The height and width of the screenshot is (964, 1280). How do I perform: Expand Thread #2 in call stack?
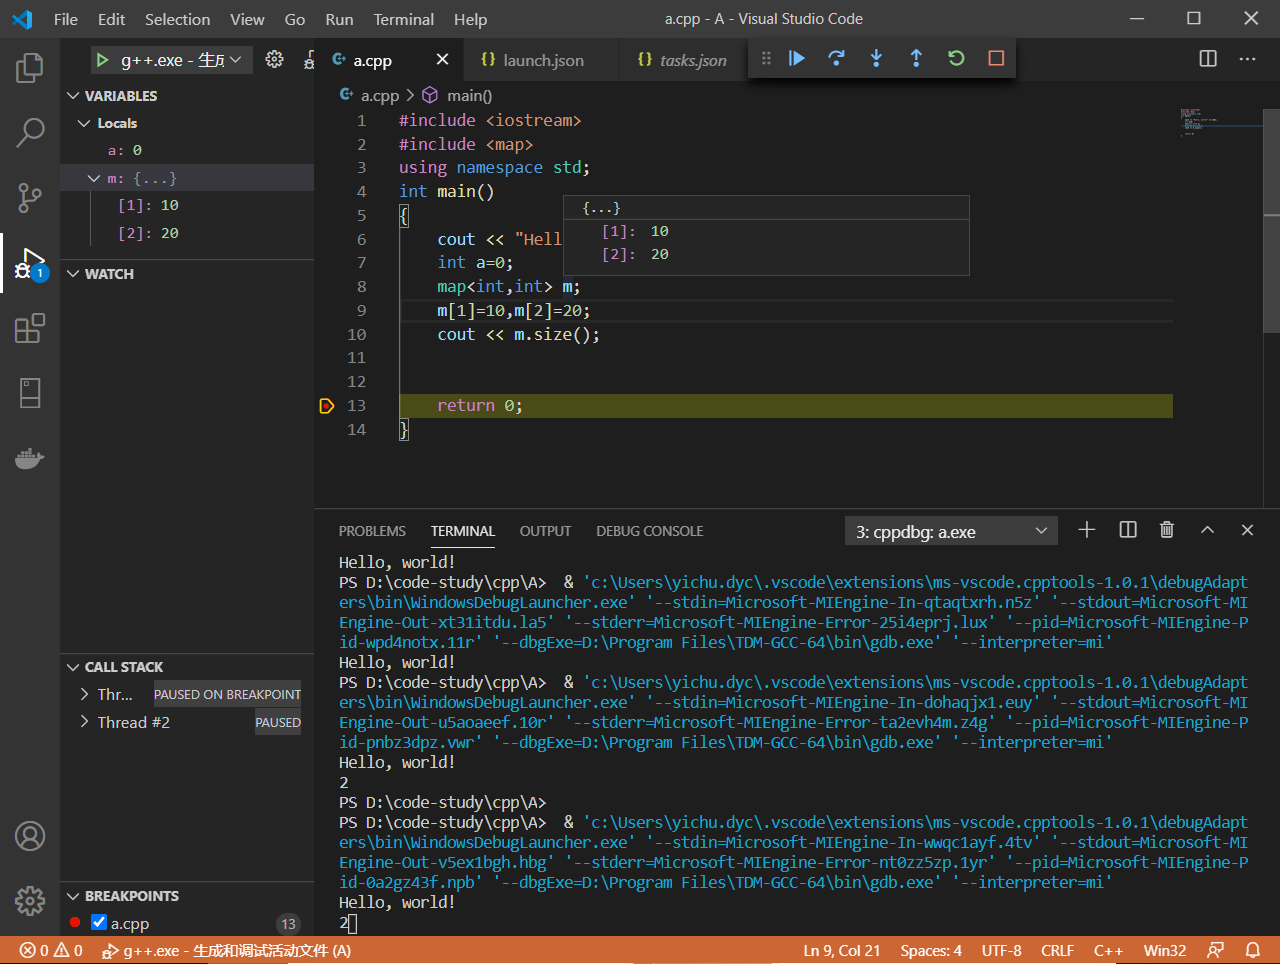[85, 722]
